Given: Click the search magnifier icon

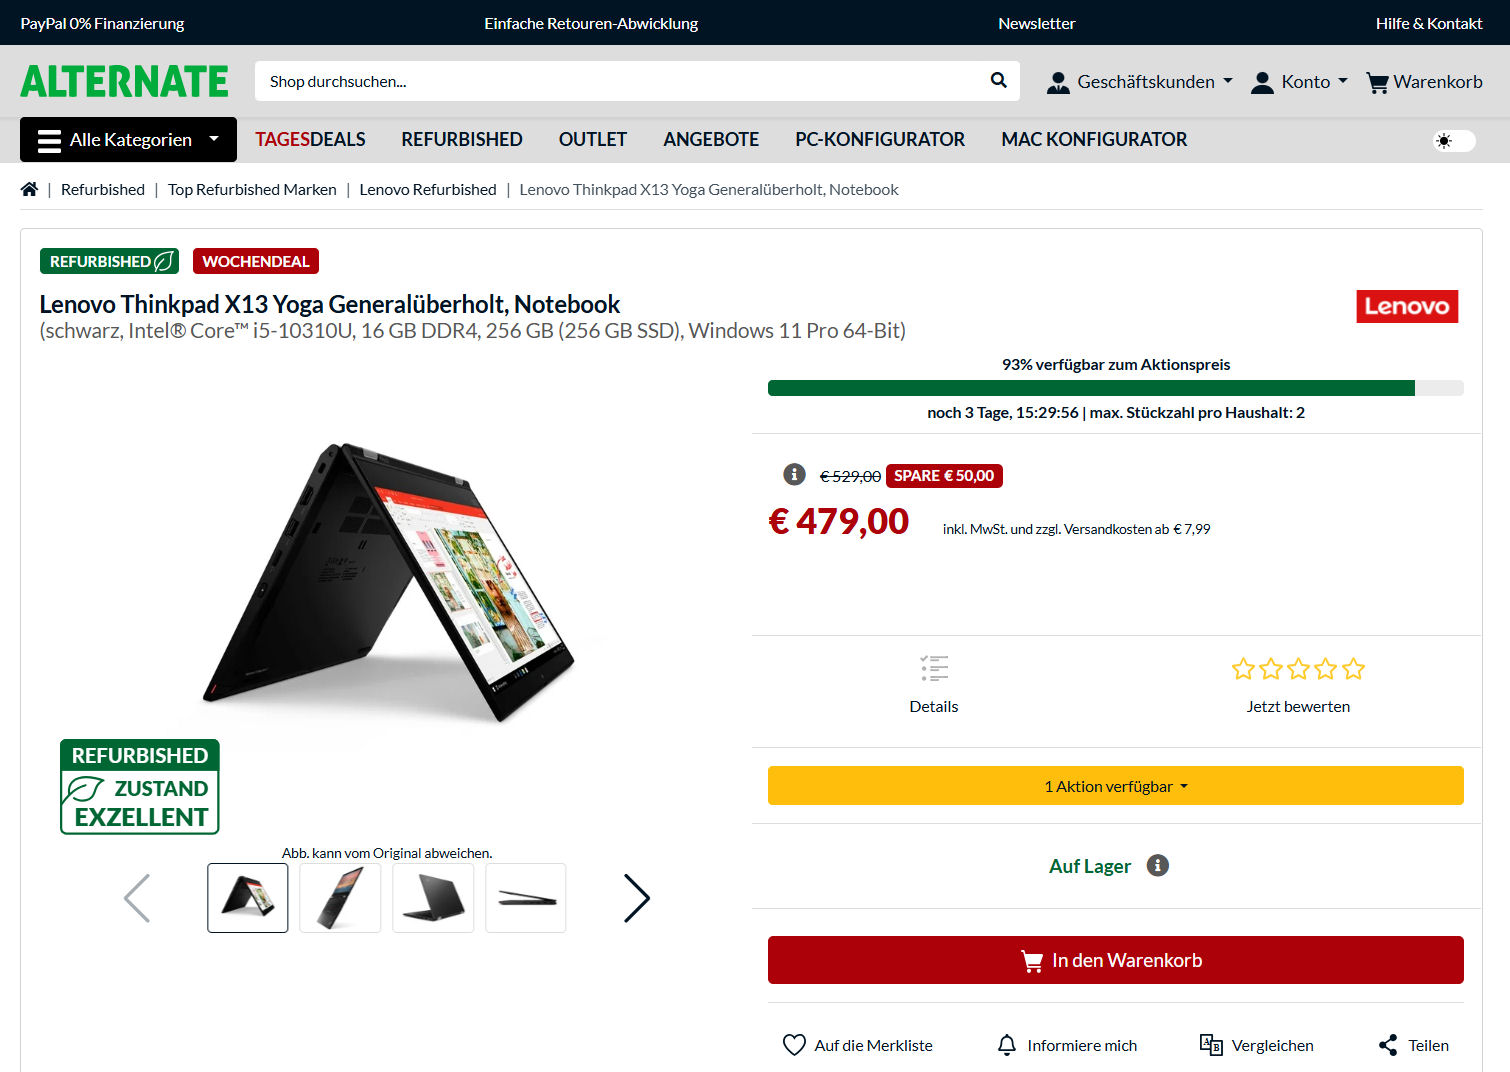Looking at the screenshot, I should [998, 81].
